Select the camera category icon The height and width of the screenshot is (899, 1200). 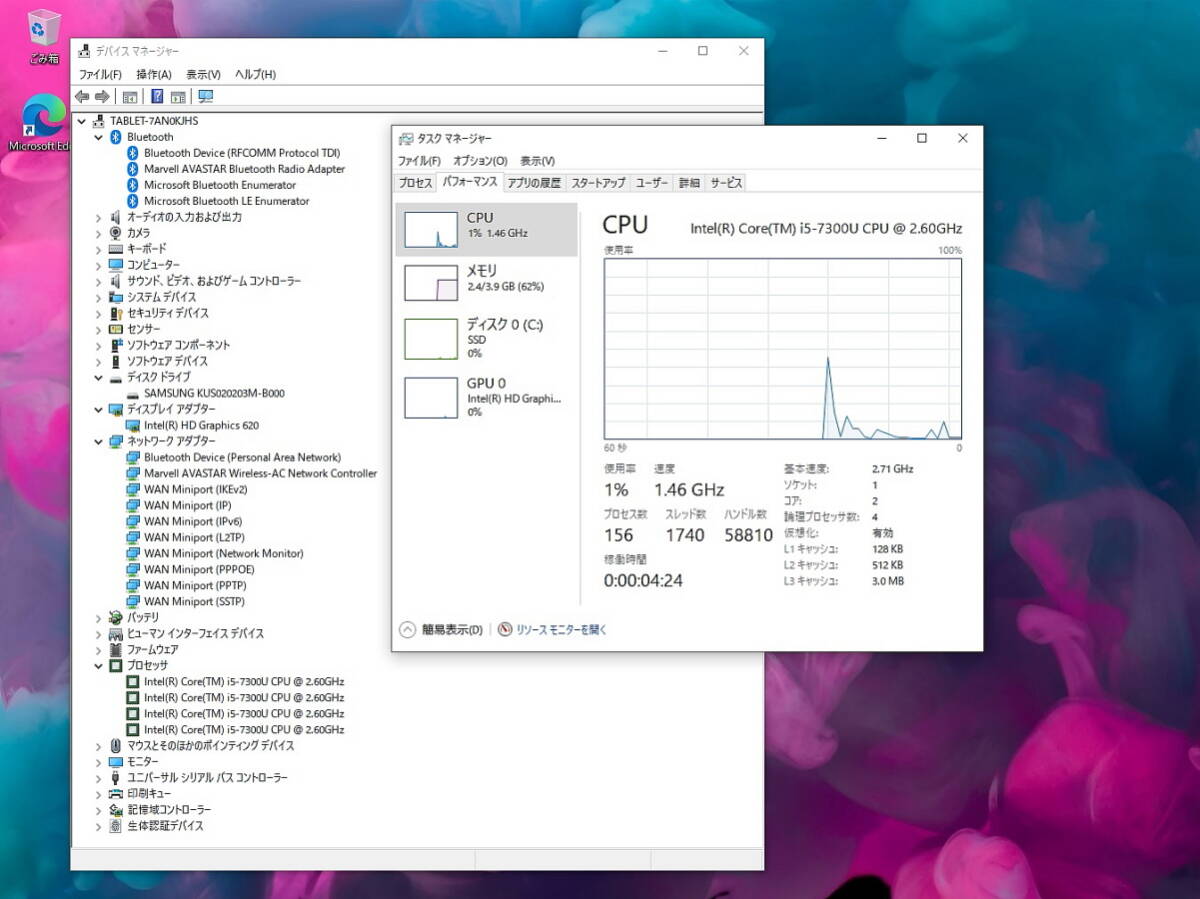115,233
